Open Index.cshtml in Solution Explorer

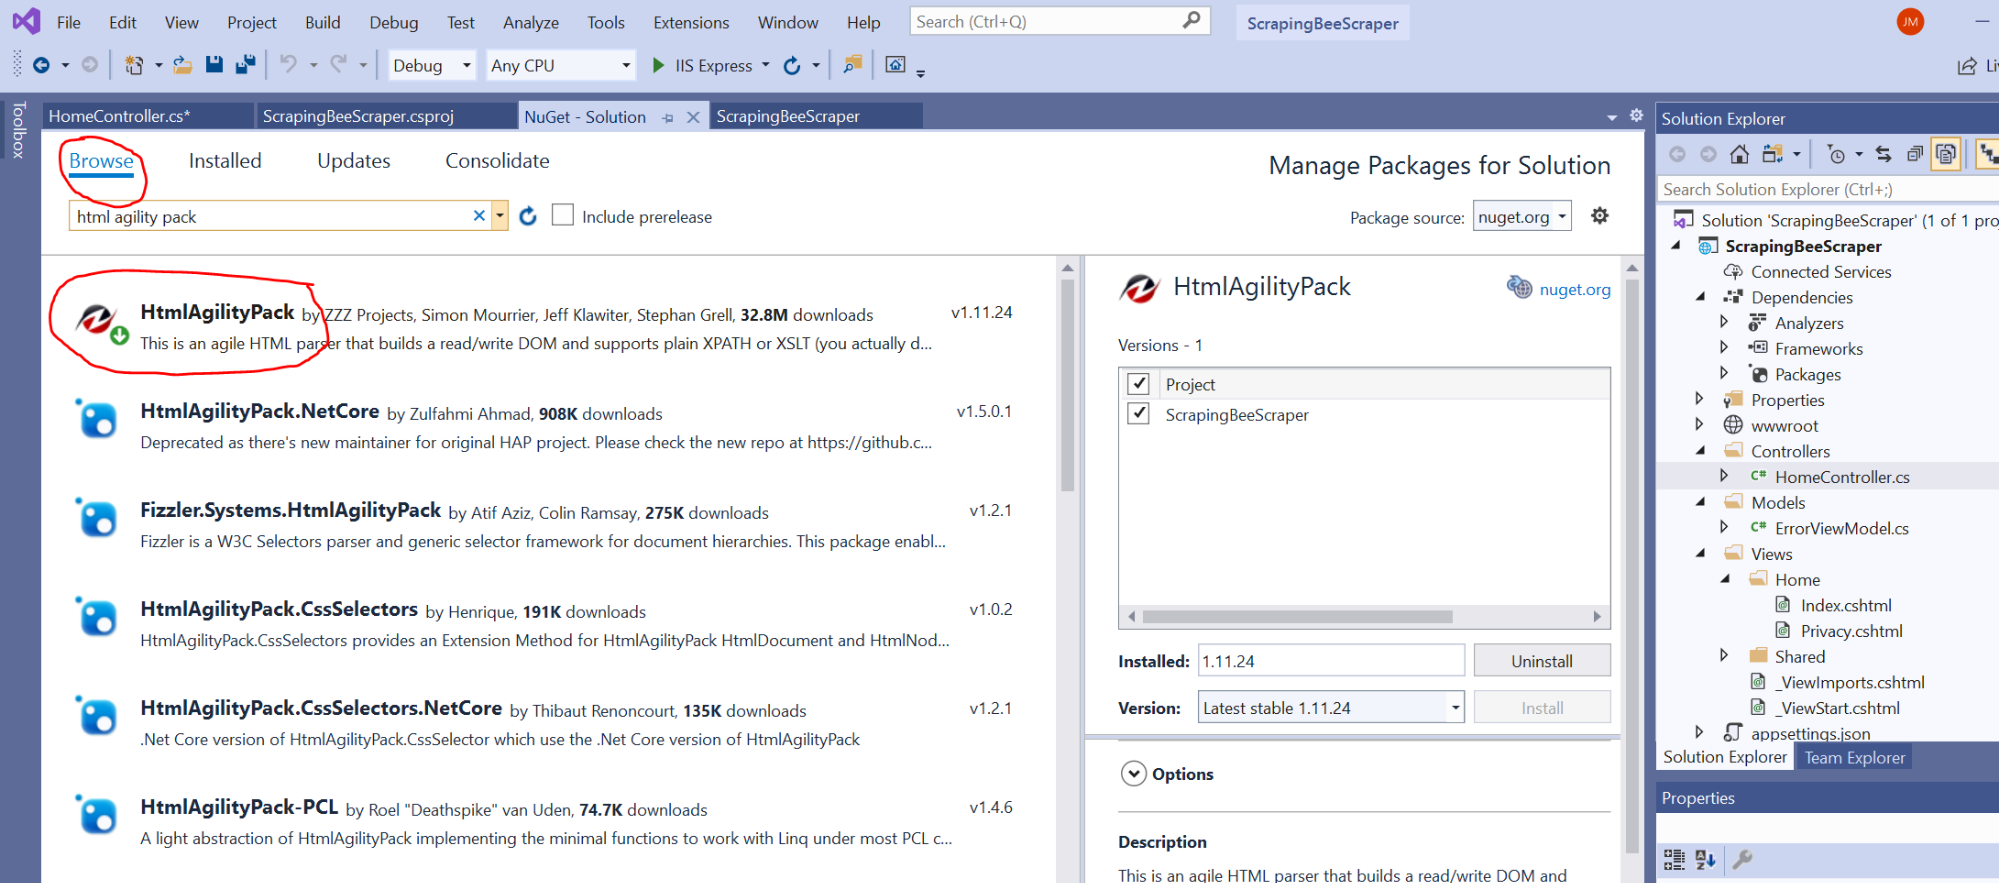tap(1846, 605)
